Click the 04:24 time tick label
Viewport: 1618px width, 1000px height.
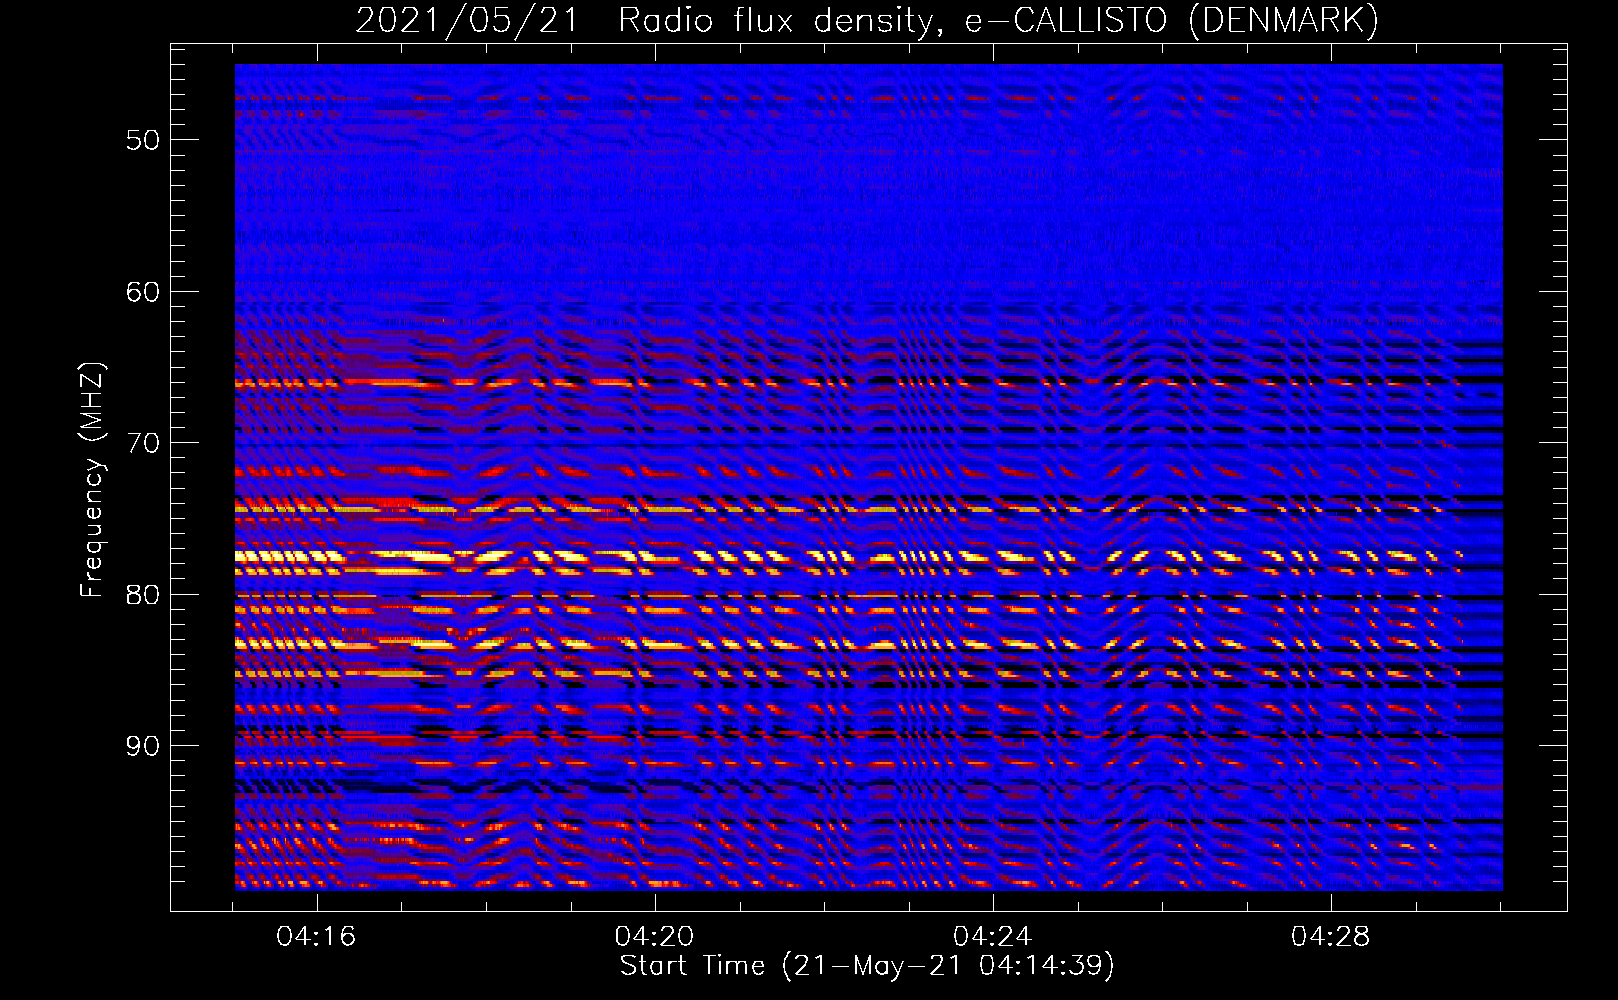993,937
